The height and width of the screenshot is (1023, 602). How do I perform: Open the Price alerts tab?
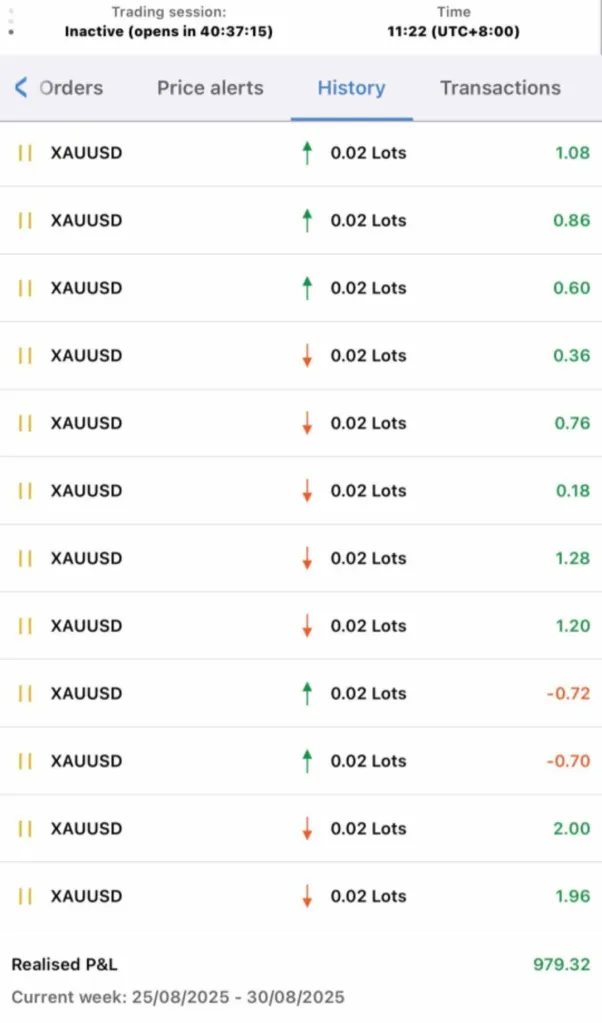[210, 88]
